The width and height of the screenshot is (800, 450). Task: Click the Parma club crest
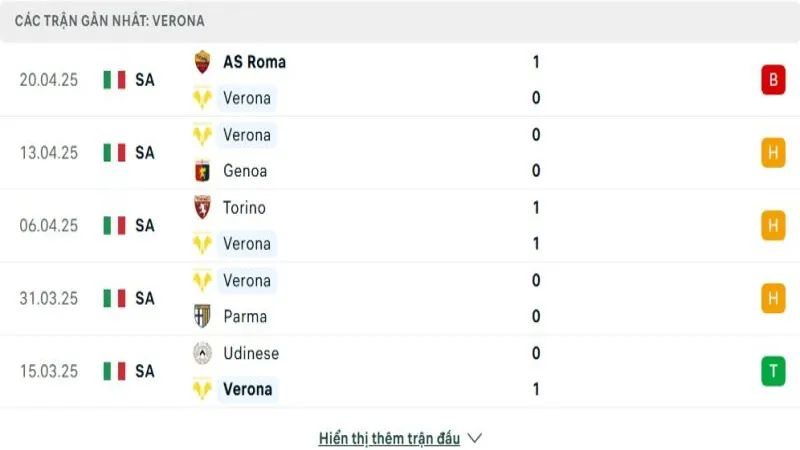coord(202,317)
